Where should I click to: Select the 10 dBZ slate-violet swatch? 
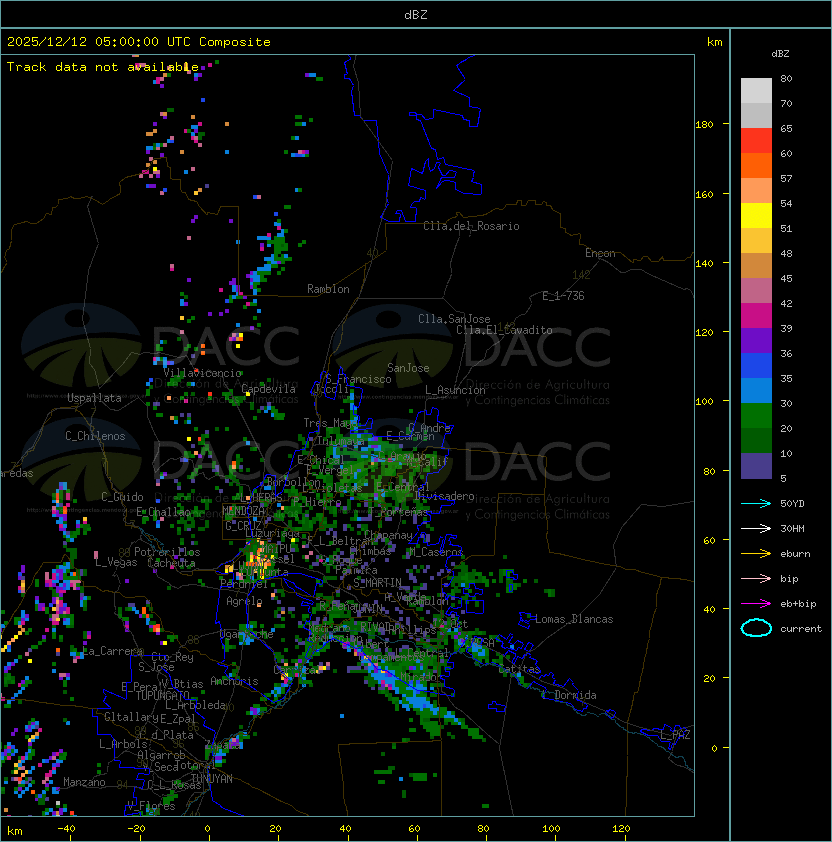pos(756,466)
